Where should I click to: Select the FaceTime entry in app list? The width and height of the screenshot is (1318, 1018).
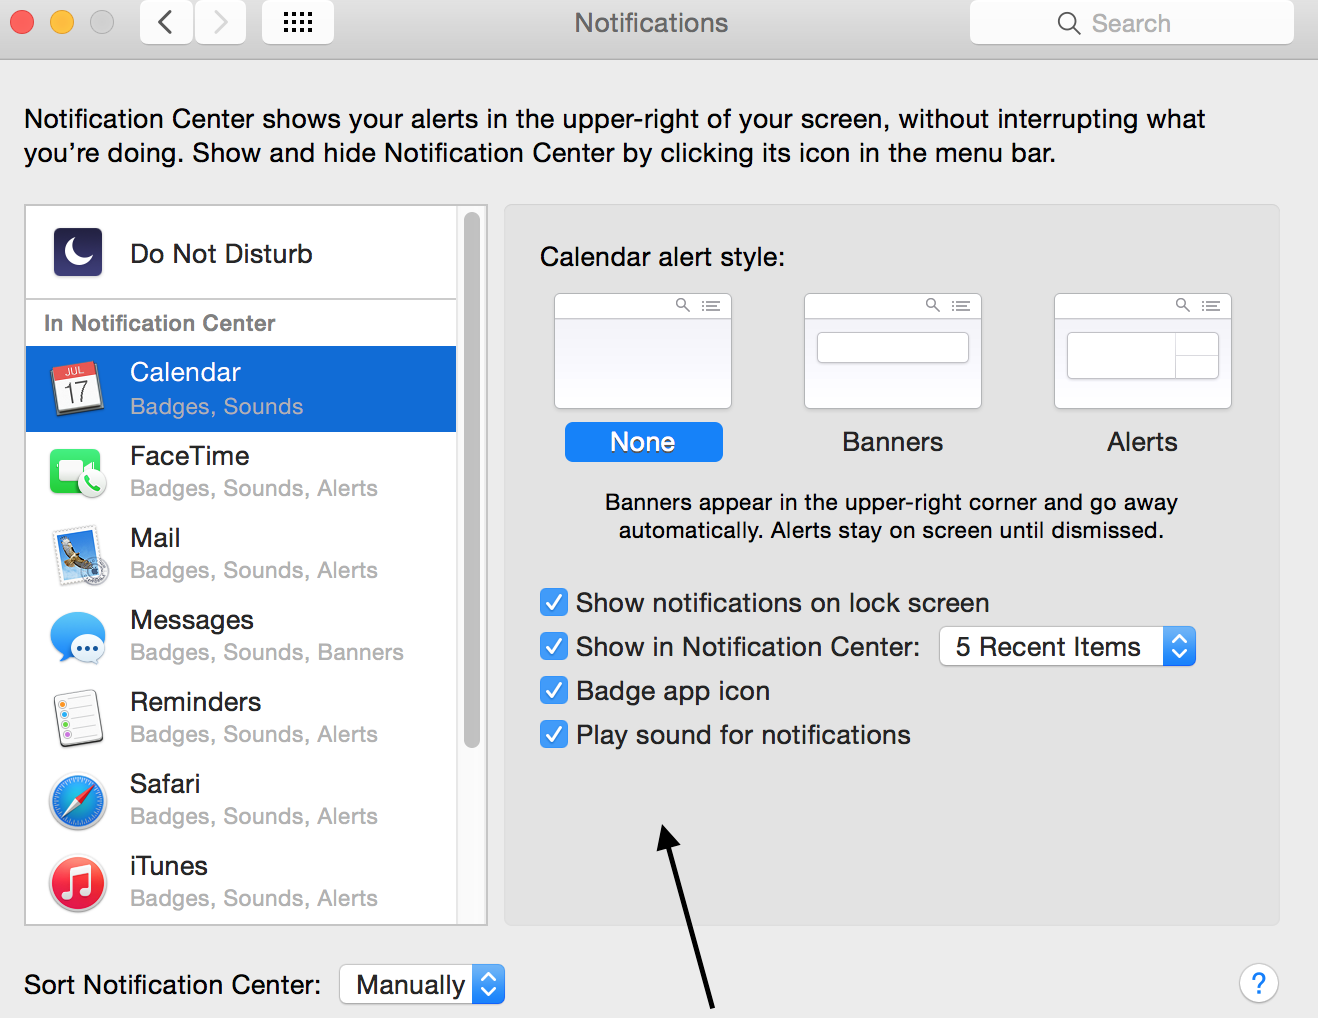coord(241,472)
